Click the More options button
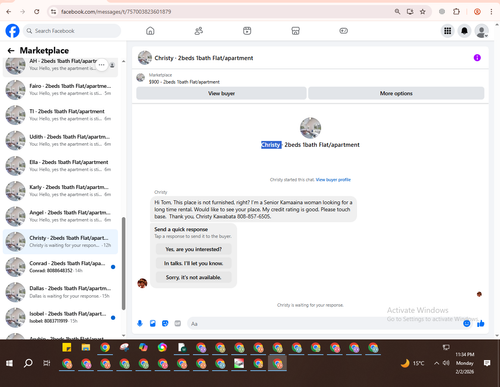The image size is (500, 387). (396, 93)
